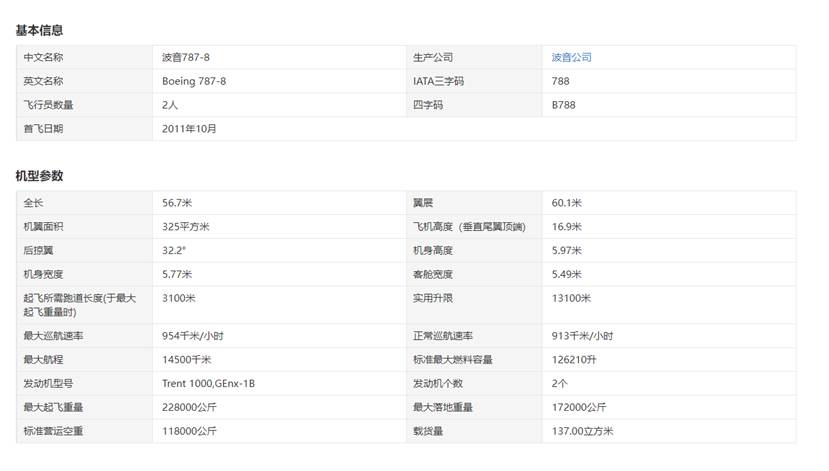Click the Trent 1000,GEnx-1B value
The height and width of the screenshot is (471, 829).
click(208, 383)
